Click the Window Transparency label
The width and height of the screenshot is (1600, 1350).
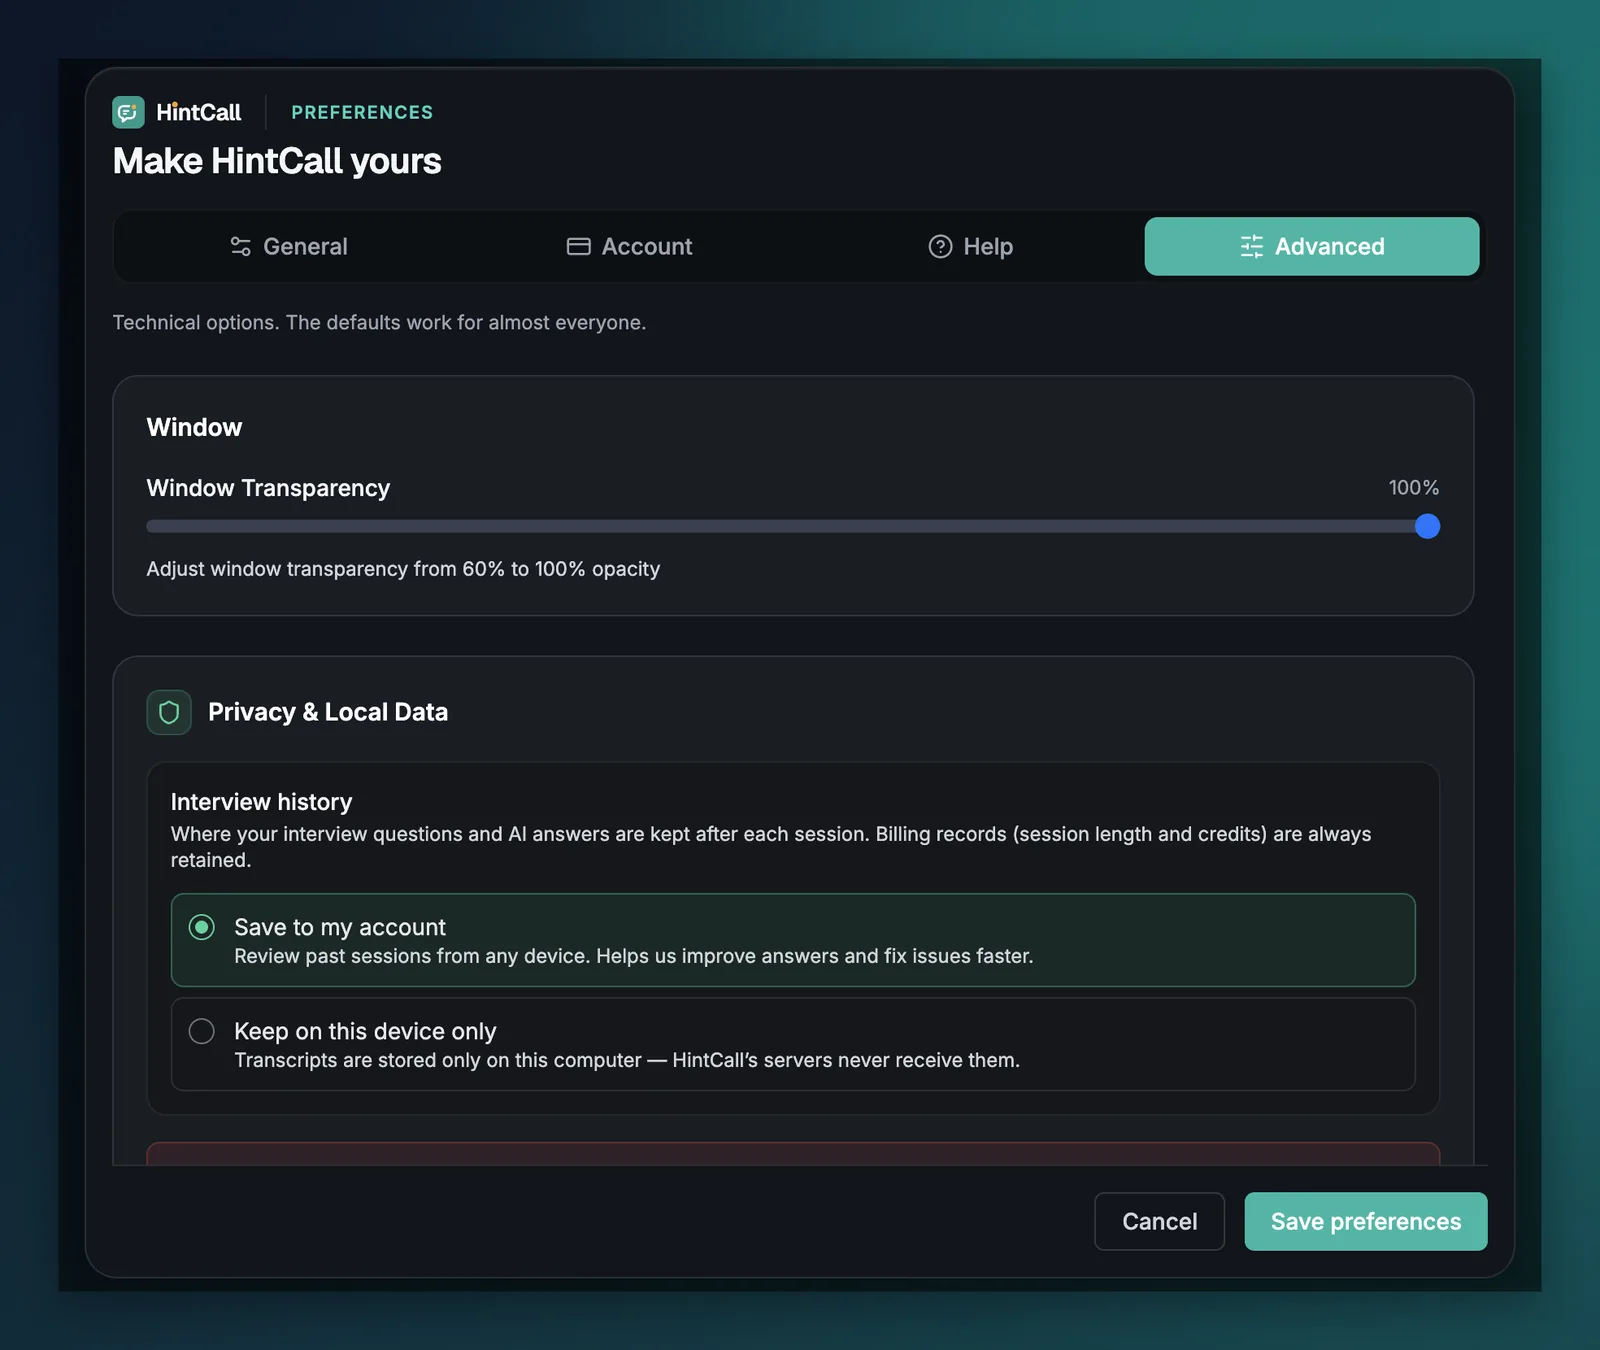268,488
